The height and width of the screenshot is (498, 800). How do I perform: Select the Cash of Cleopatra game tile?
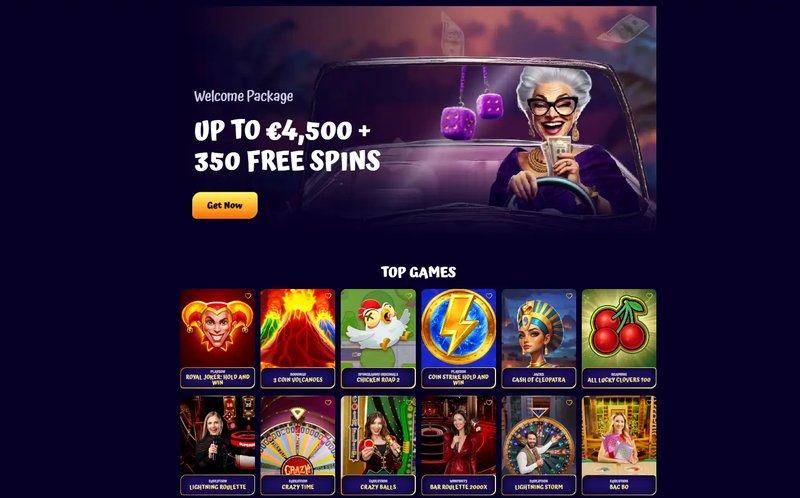[x=539, y=339]
